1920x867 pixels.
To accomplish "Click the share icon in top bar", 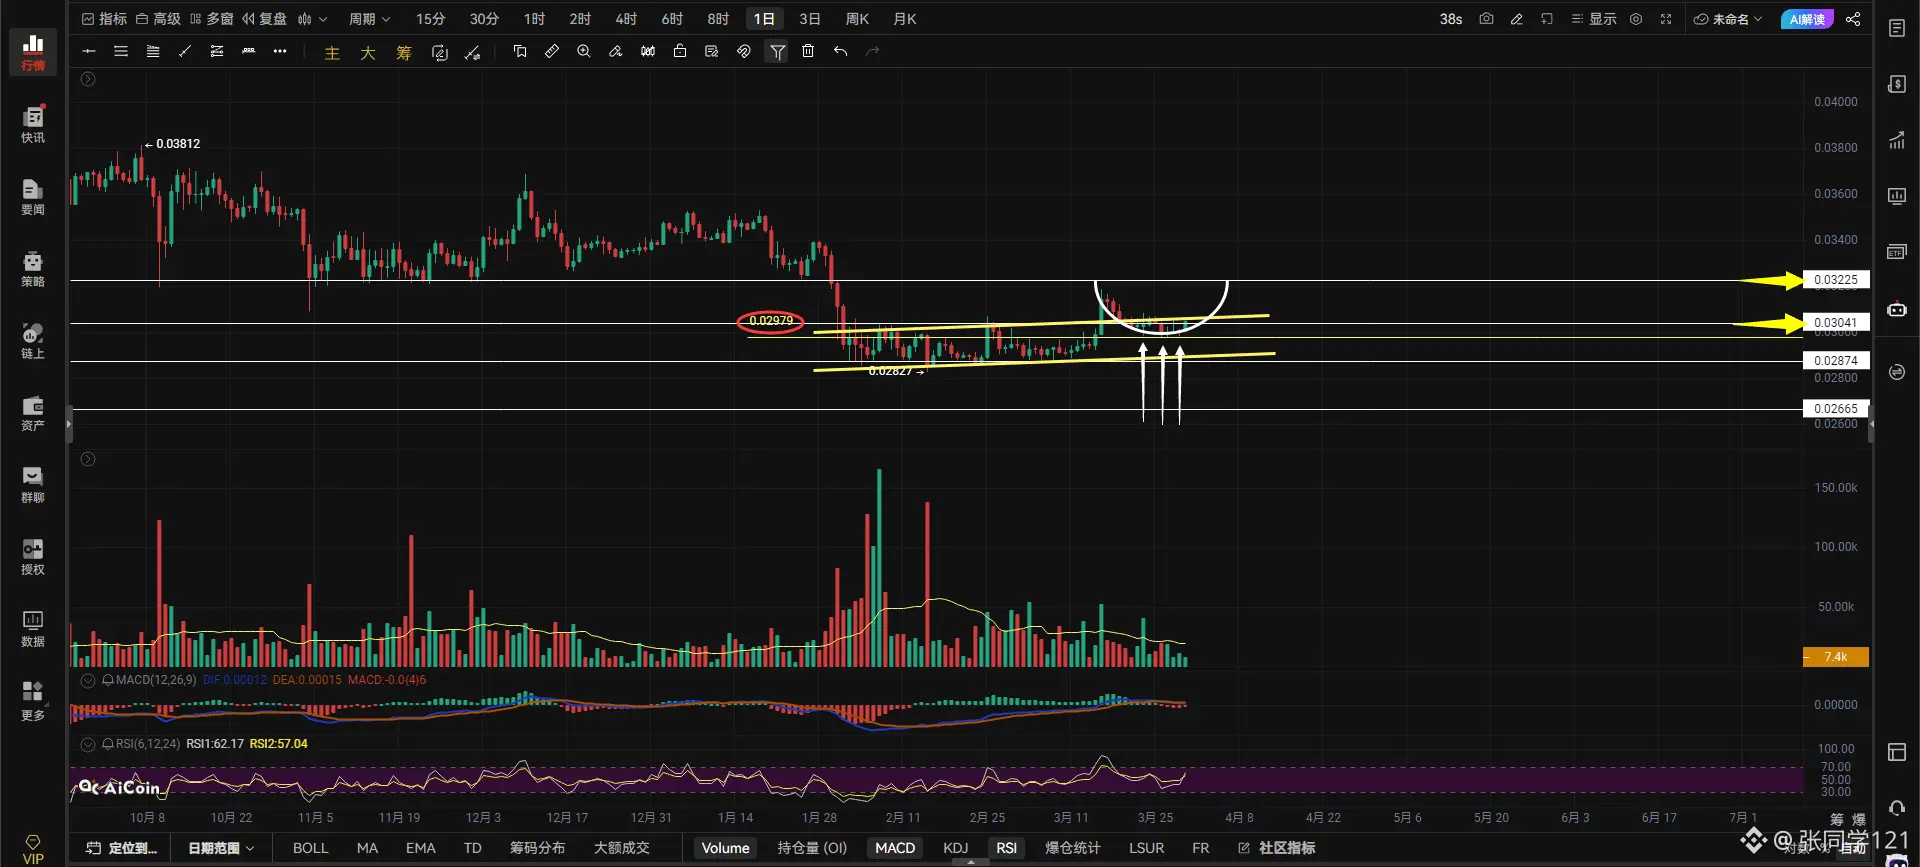I will click(x=1853, y=19).
